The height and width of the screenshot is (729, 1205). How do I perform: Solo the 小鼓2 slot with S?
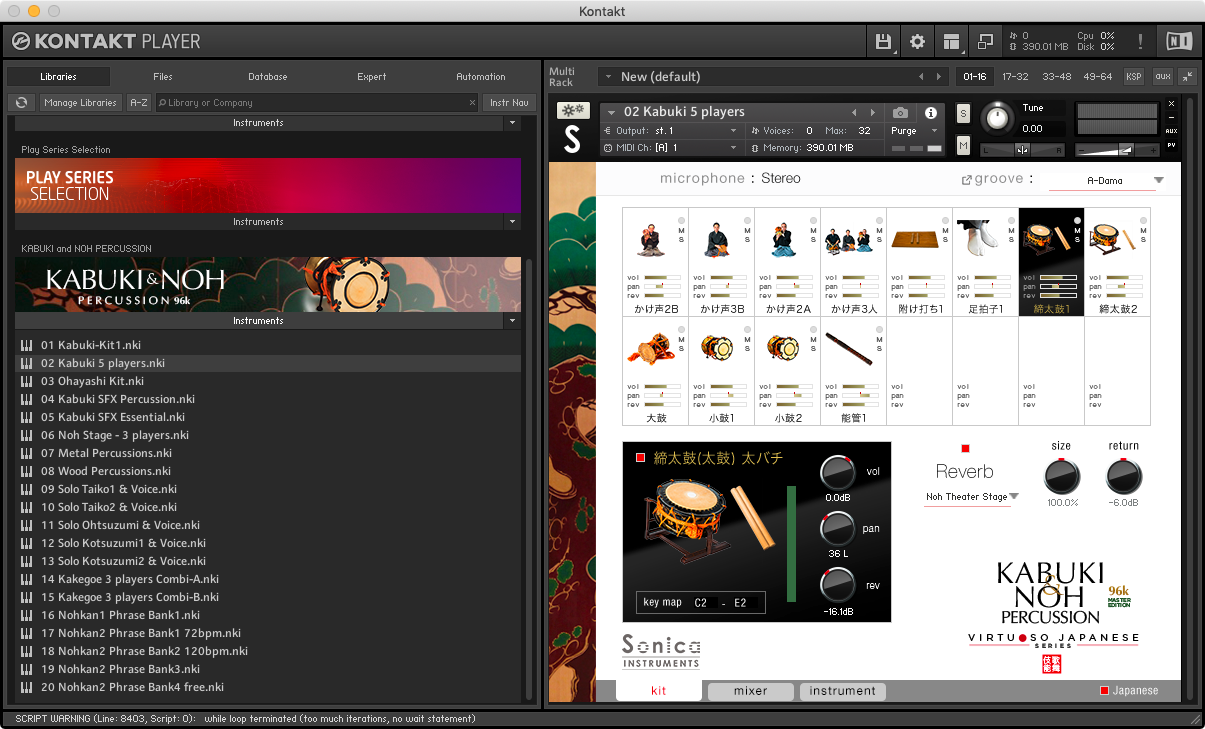tap(813, 349)
